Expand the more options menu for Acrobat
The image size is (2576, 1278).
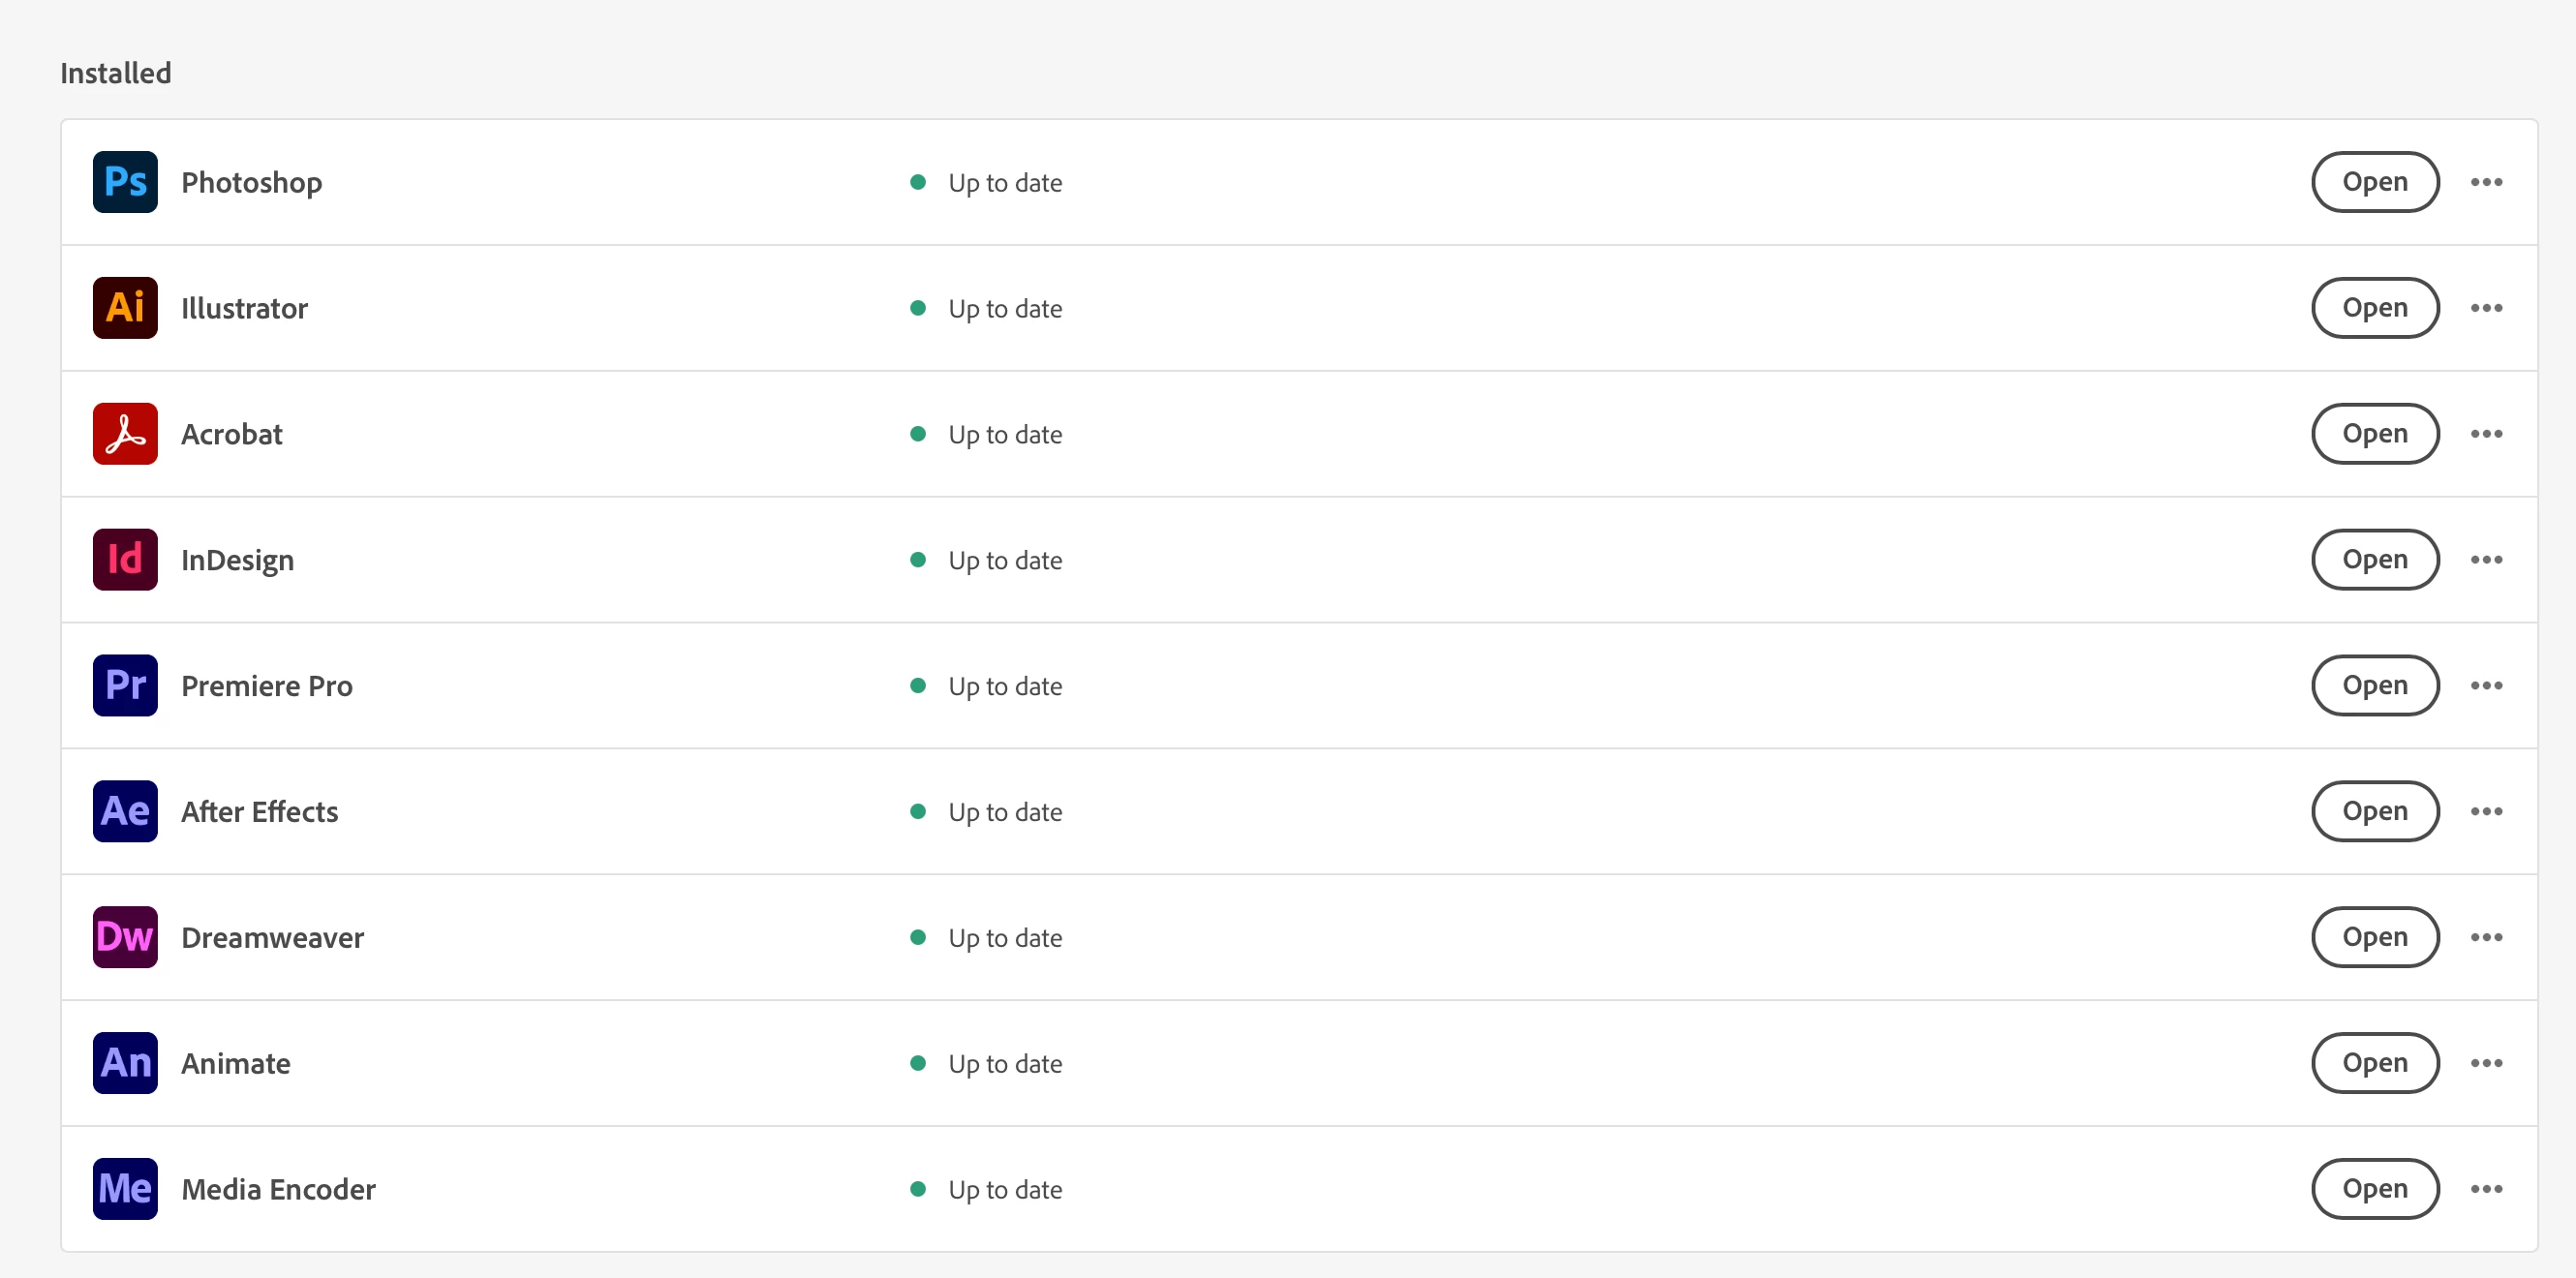click(2486, 434)
